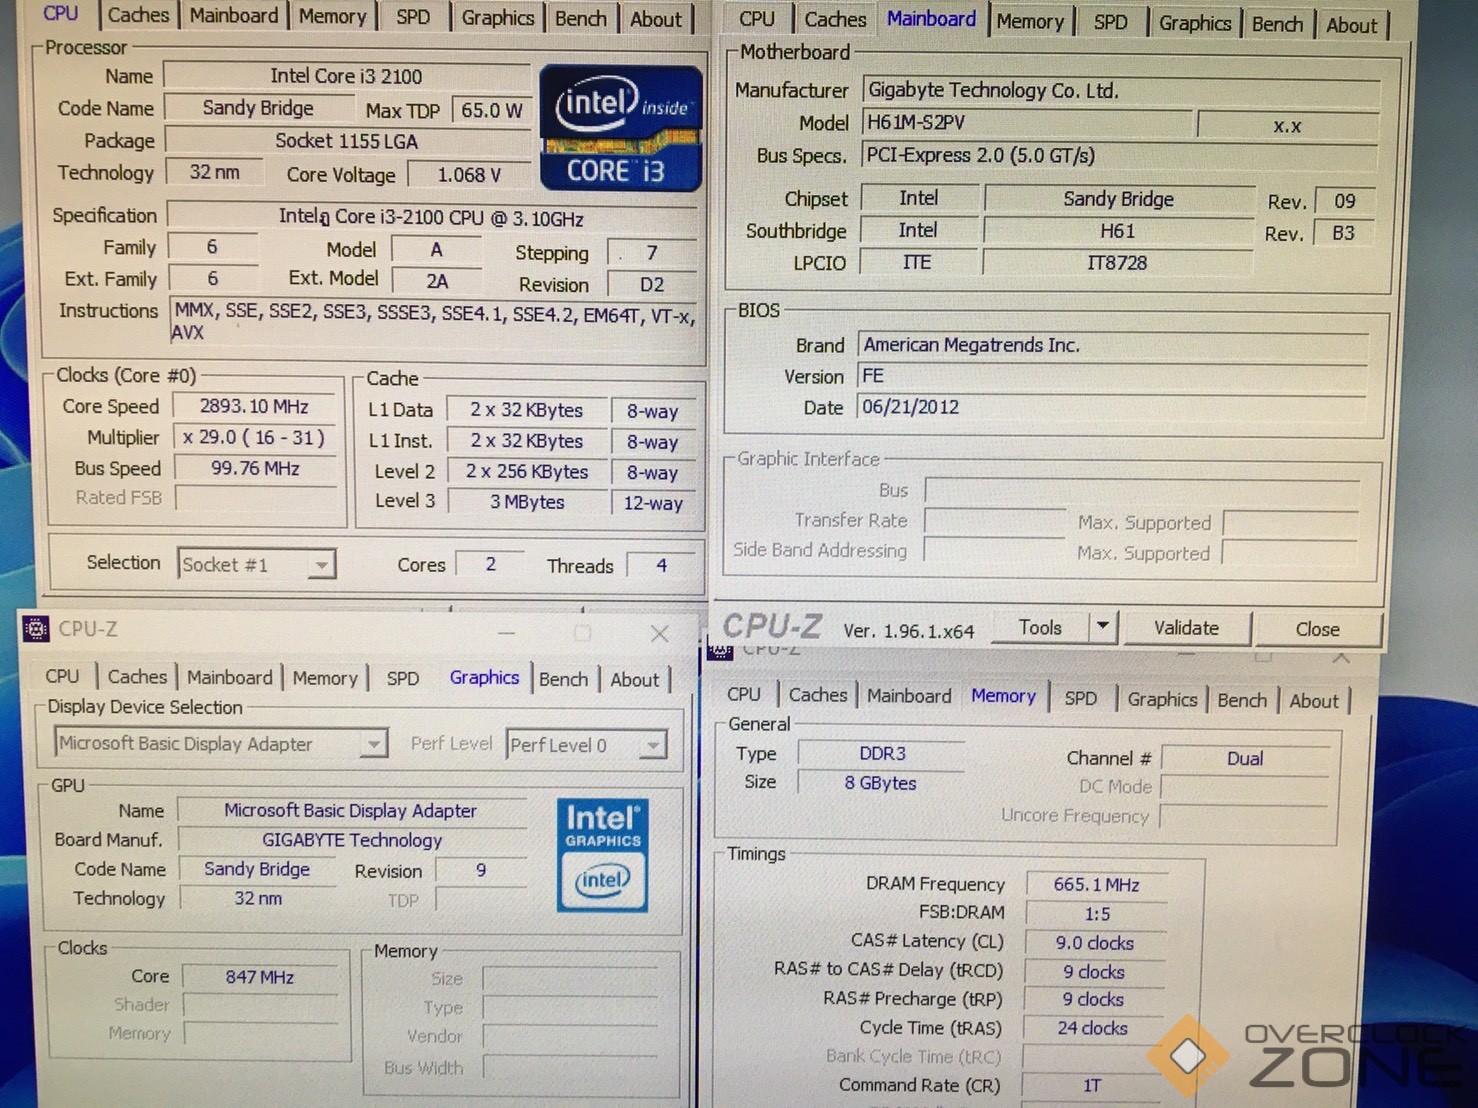Minimize the CPU-Z Graphics window

click(507, 633)
